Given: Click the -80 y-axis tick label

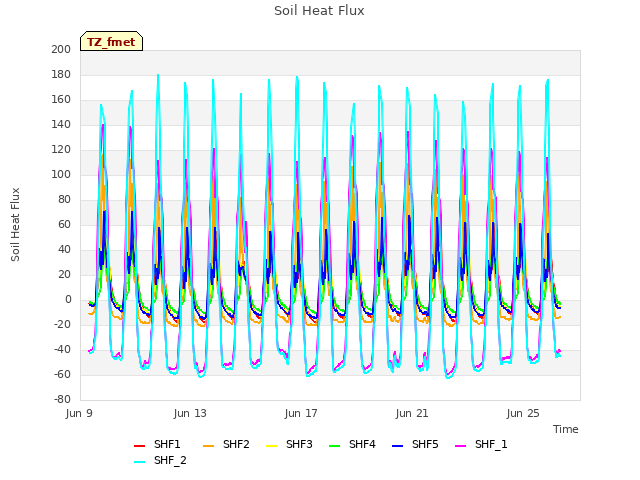Looking at the screenshot, I should click(x=62, y=400).
